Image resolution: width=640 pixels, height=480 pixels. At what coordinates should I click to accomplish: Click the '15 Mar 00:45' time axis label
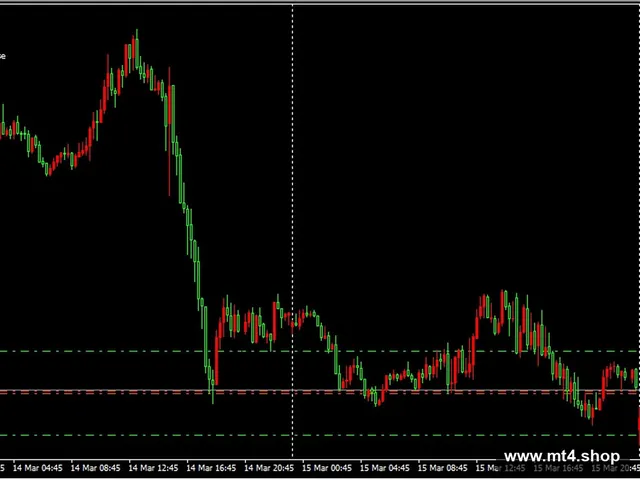pyautogui.click(x=327, y=468)
